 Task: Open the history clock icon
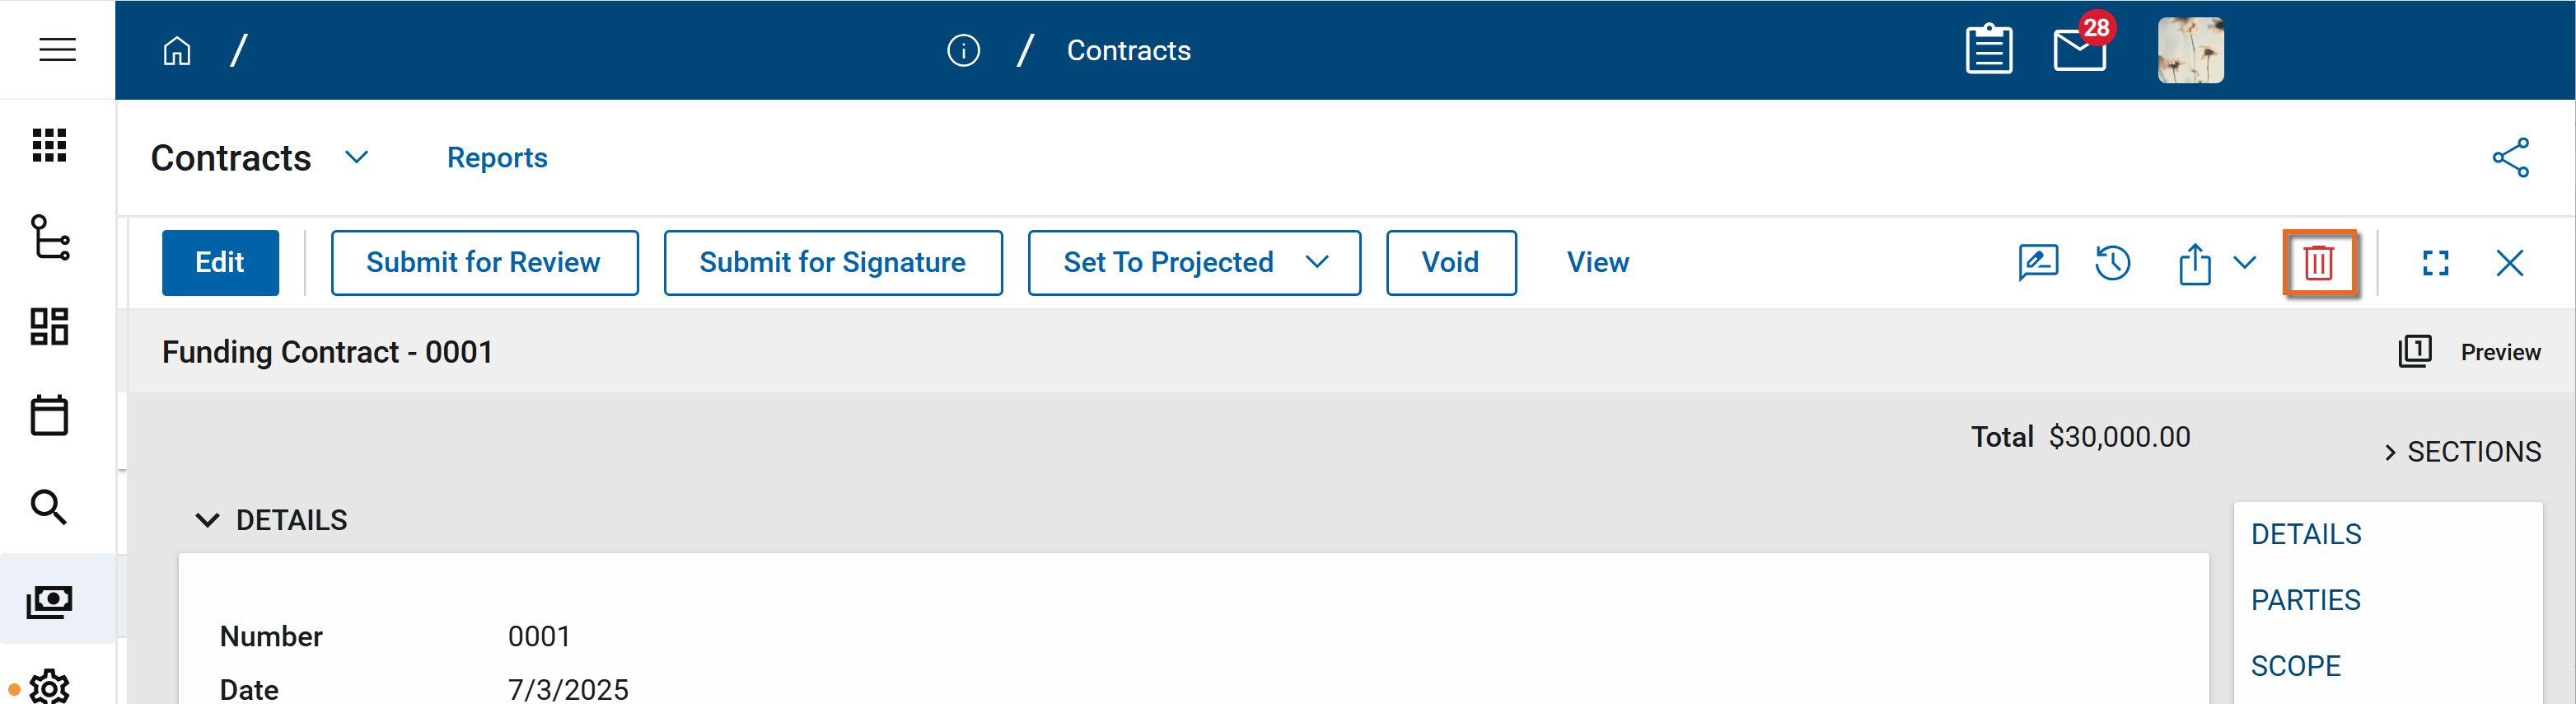point(2112,263)
